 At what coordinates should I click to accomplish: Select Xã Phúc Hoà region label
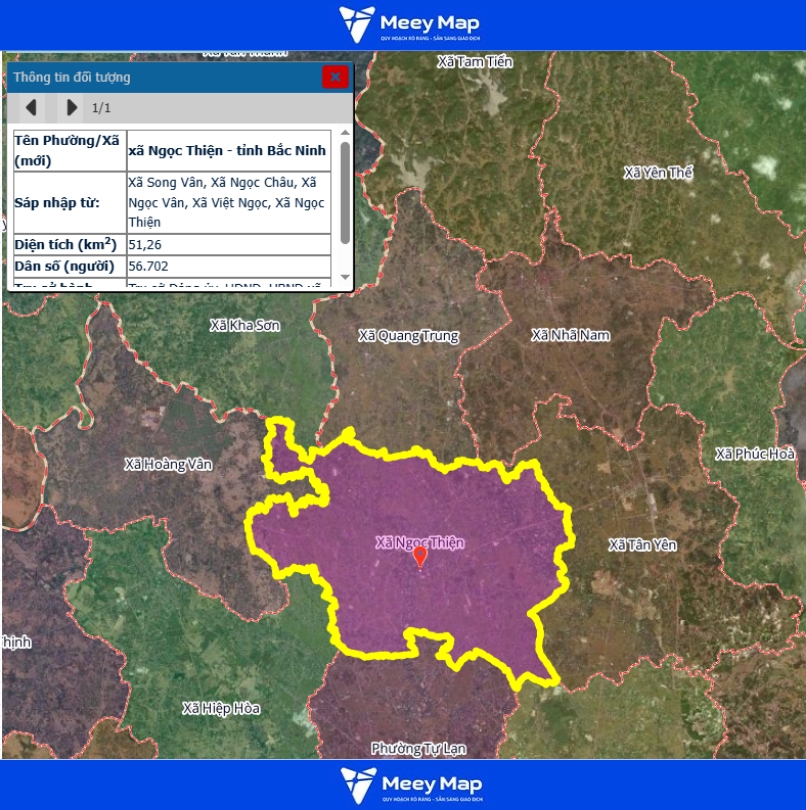coord(755,454)
